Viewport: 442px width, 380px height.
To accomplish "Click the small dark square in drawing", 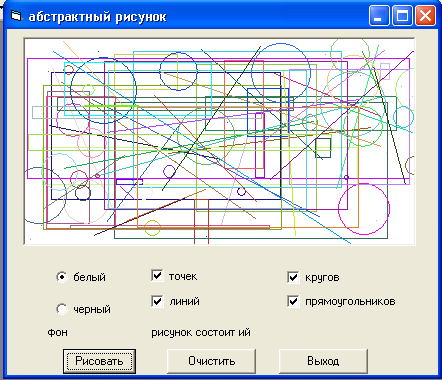I will click(x=323, y=148).
